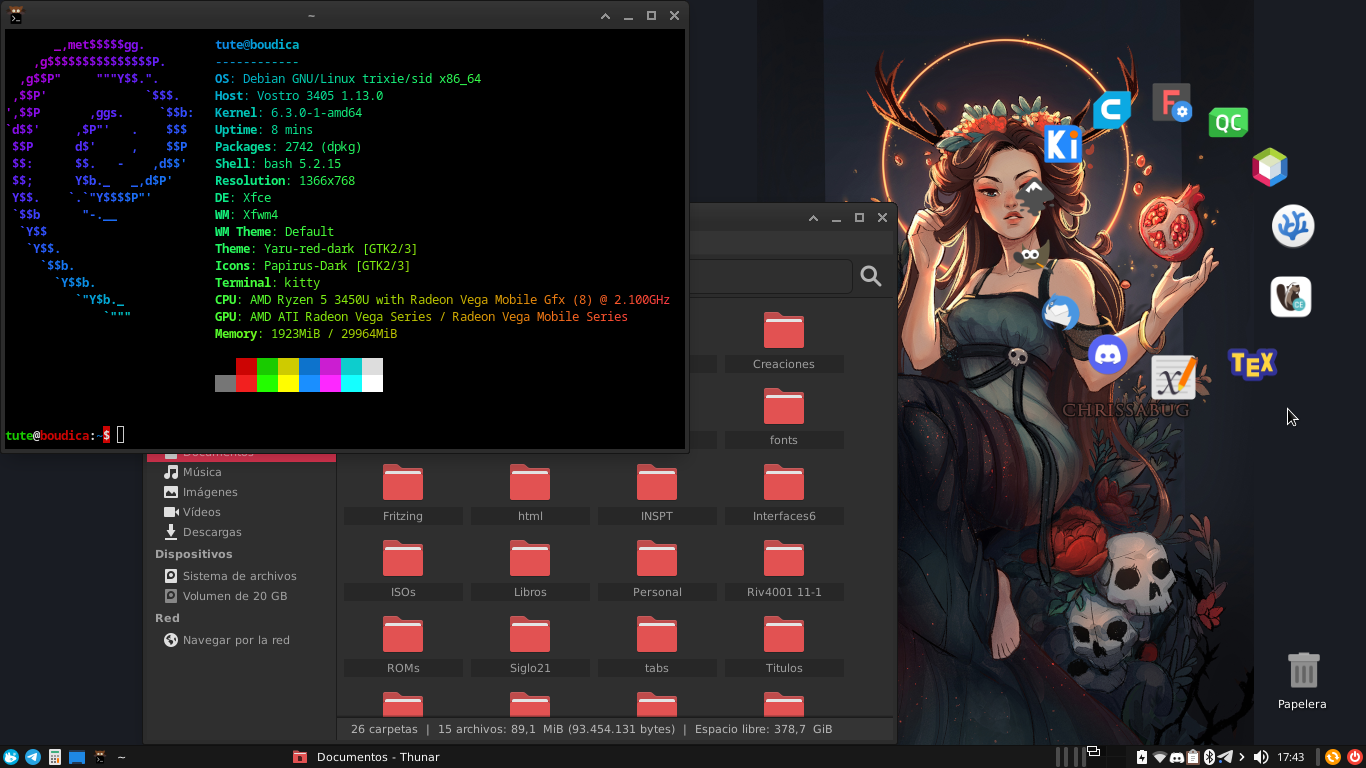Select the Siglo21 folder
1366x768 pixels.
pos(530,646)
